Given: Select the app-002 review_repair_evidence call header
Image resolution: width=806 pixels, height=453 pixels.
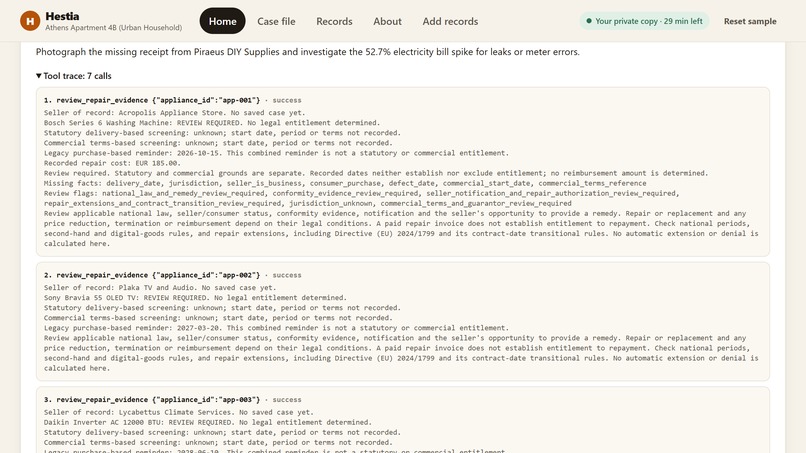Looking at the screenshot, I should pyautogui.click(x=173, y=275).
